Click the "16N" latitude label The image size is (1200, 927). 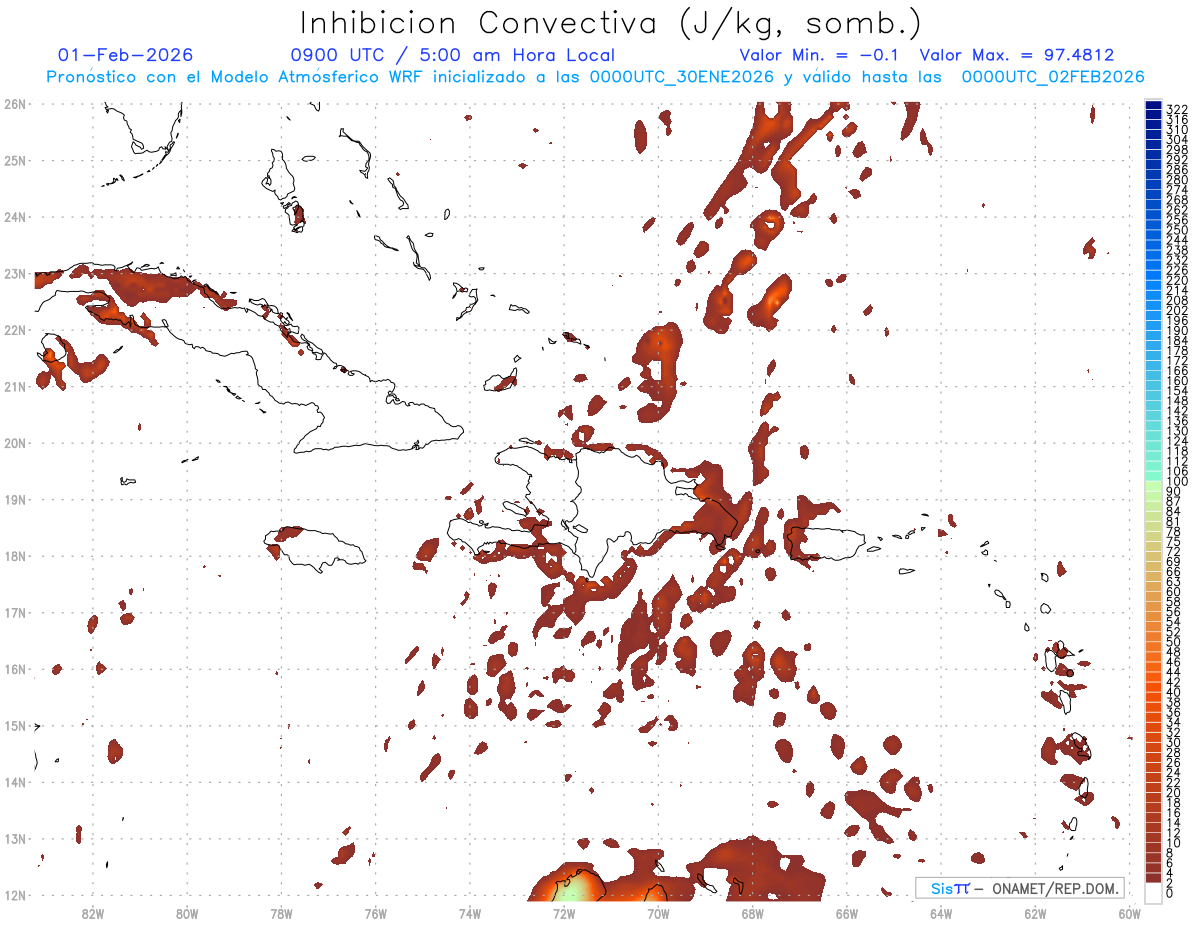click(x=15, y=669)
